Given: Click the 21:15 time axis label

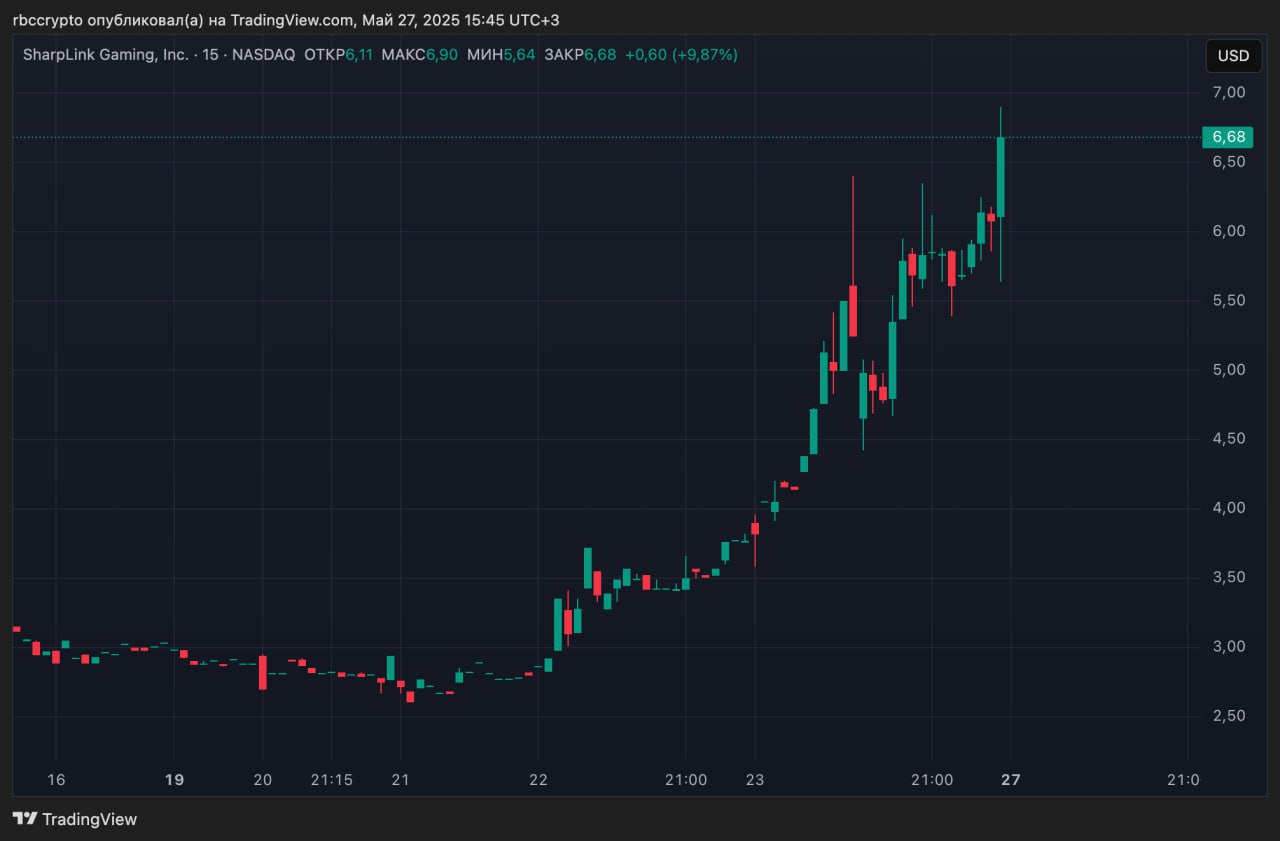Looking at the screenshot, I should coord(331,780).
